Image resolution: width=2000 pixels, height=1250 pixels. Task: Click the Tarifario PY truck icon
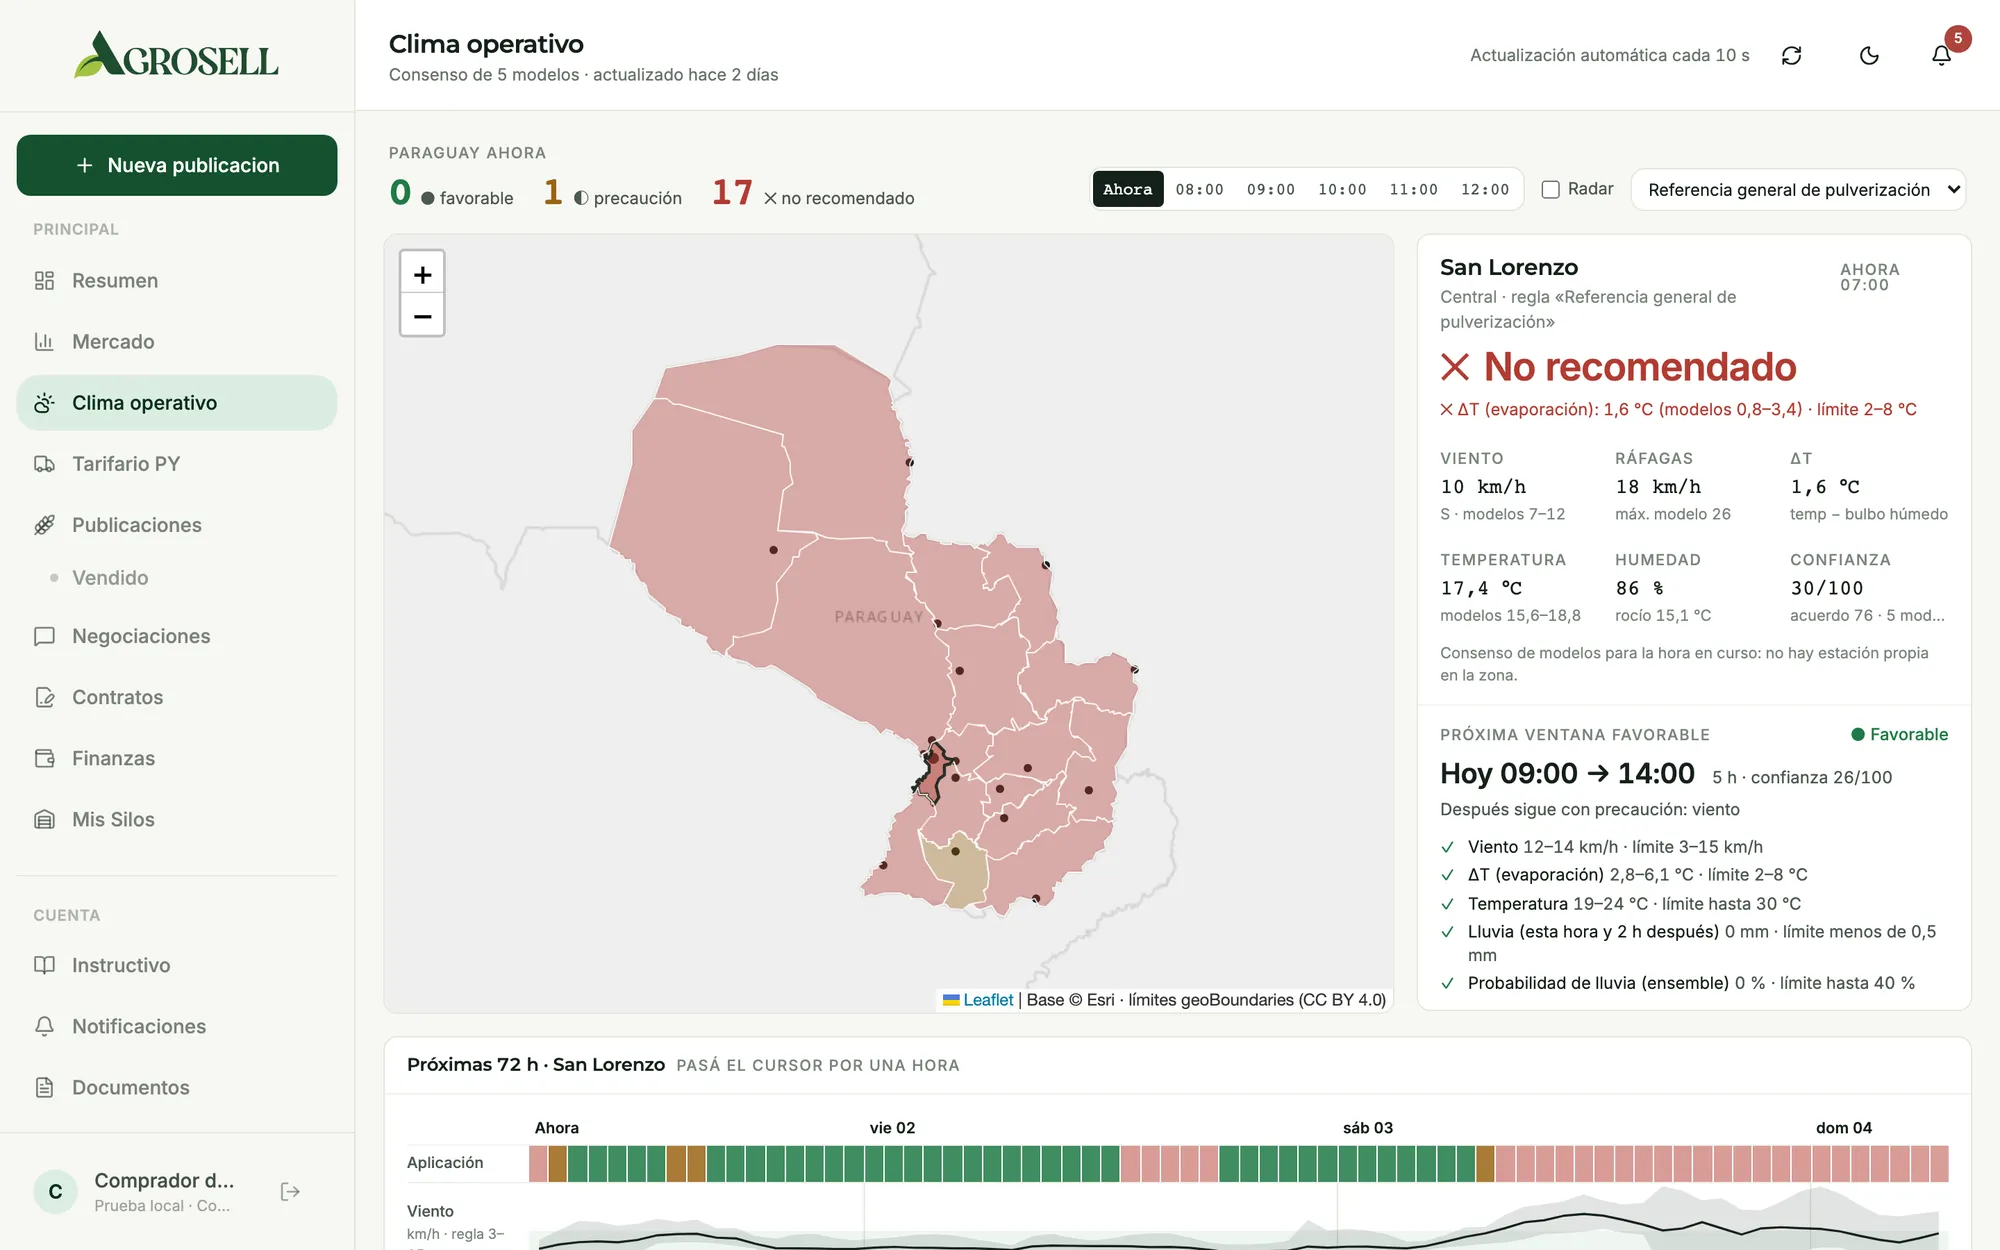[x=44, y=464]
